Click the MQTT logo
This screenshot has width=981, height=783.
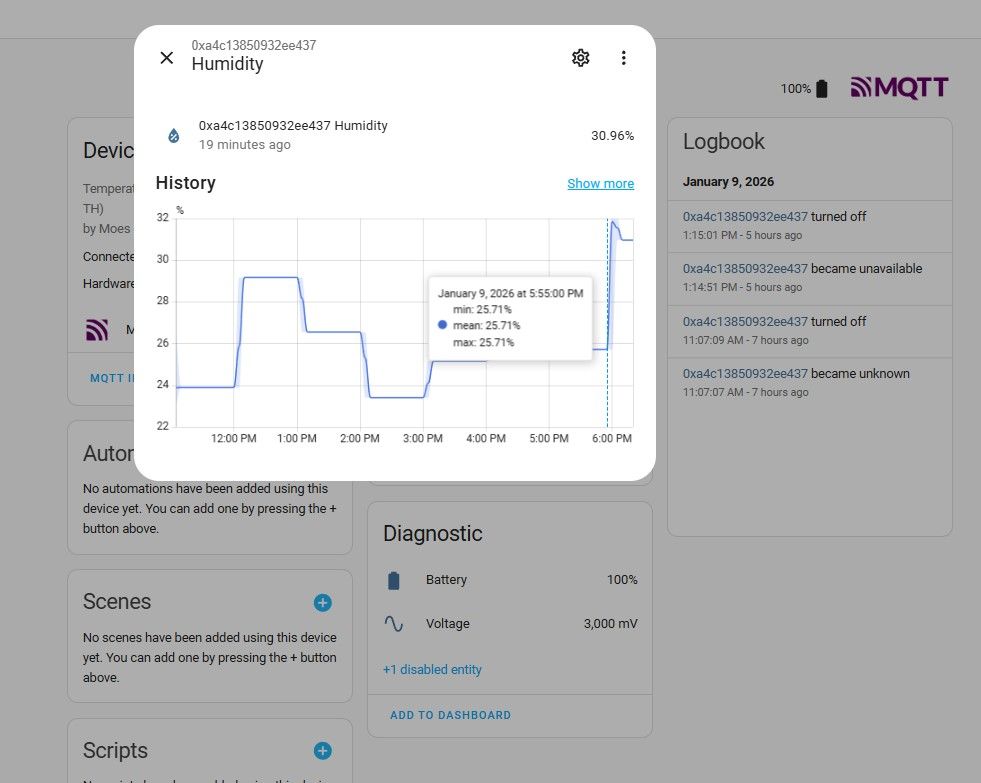[x=899, y=88]
